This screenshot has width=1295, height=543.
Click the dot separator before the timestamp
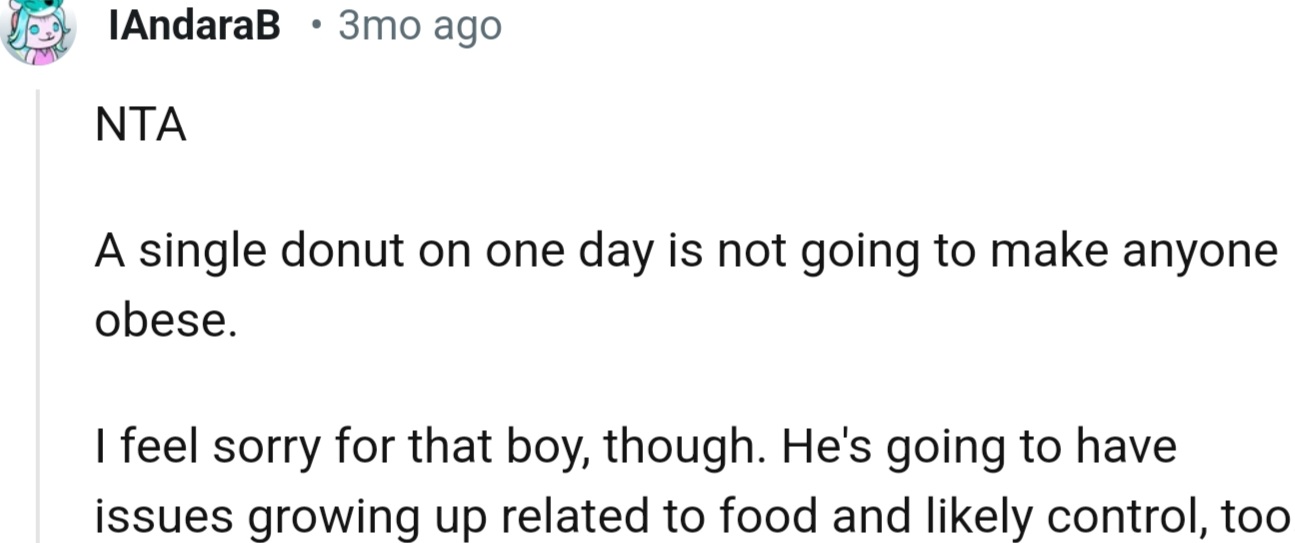315,27
